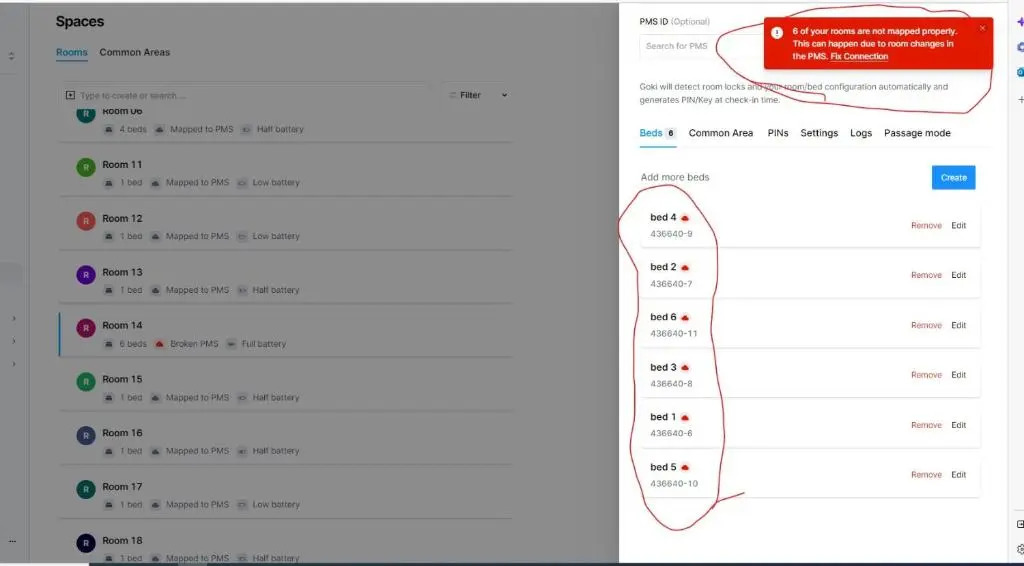Click the Room 11 green avatar icon
1024x566 pixels.
(85, 166)
